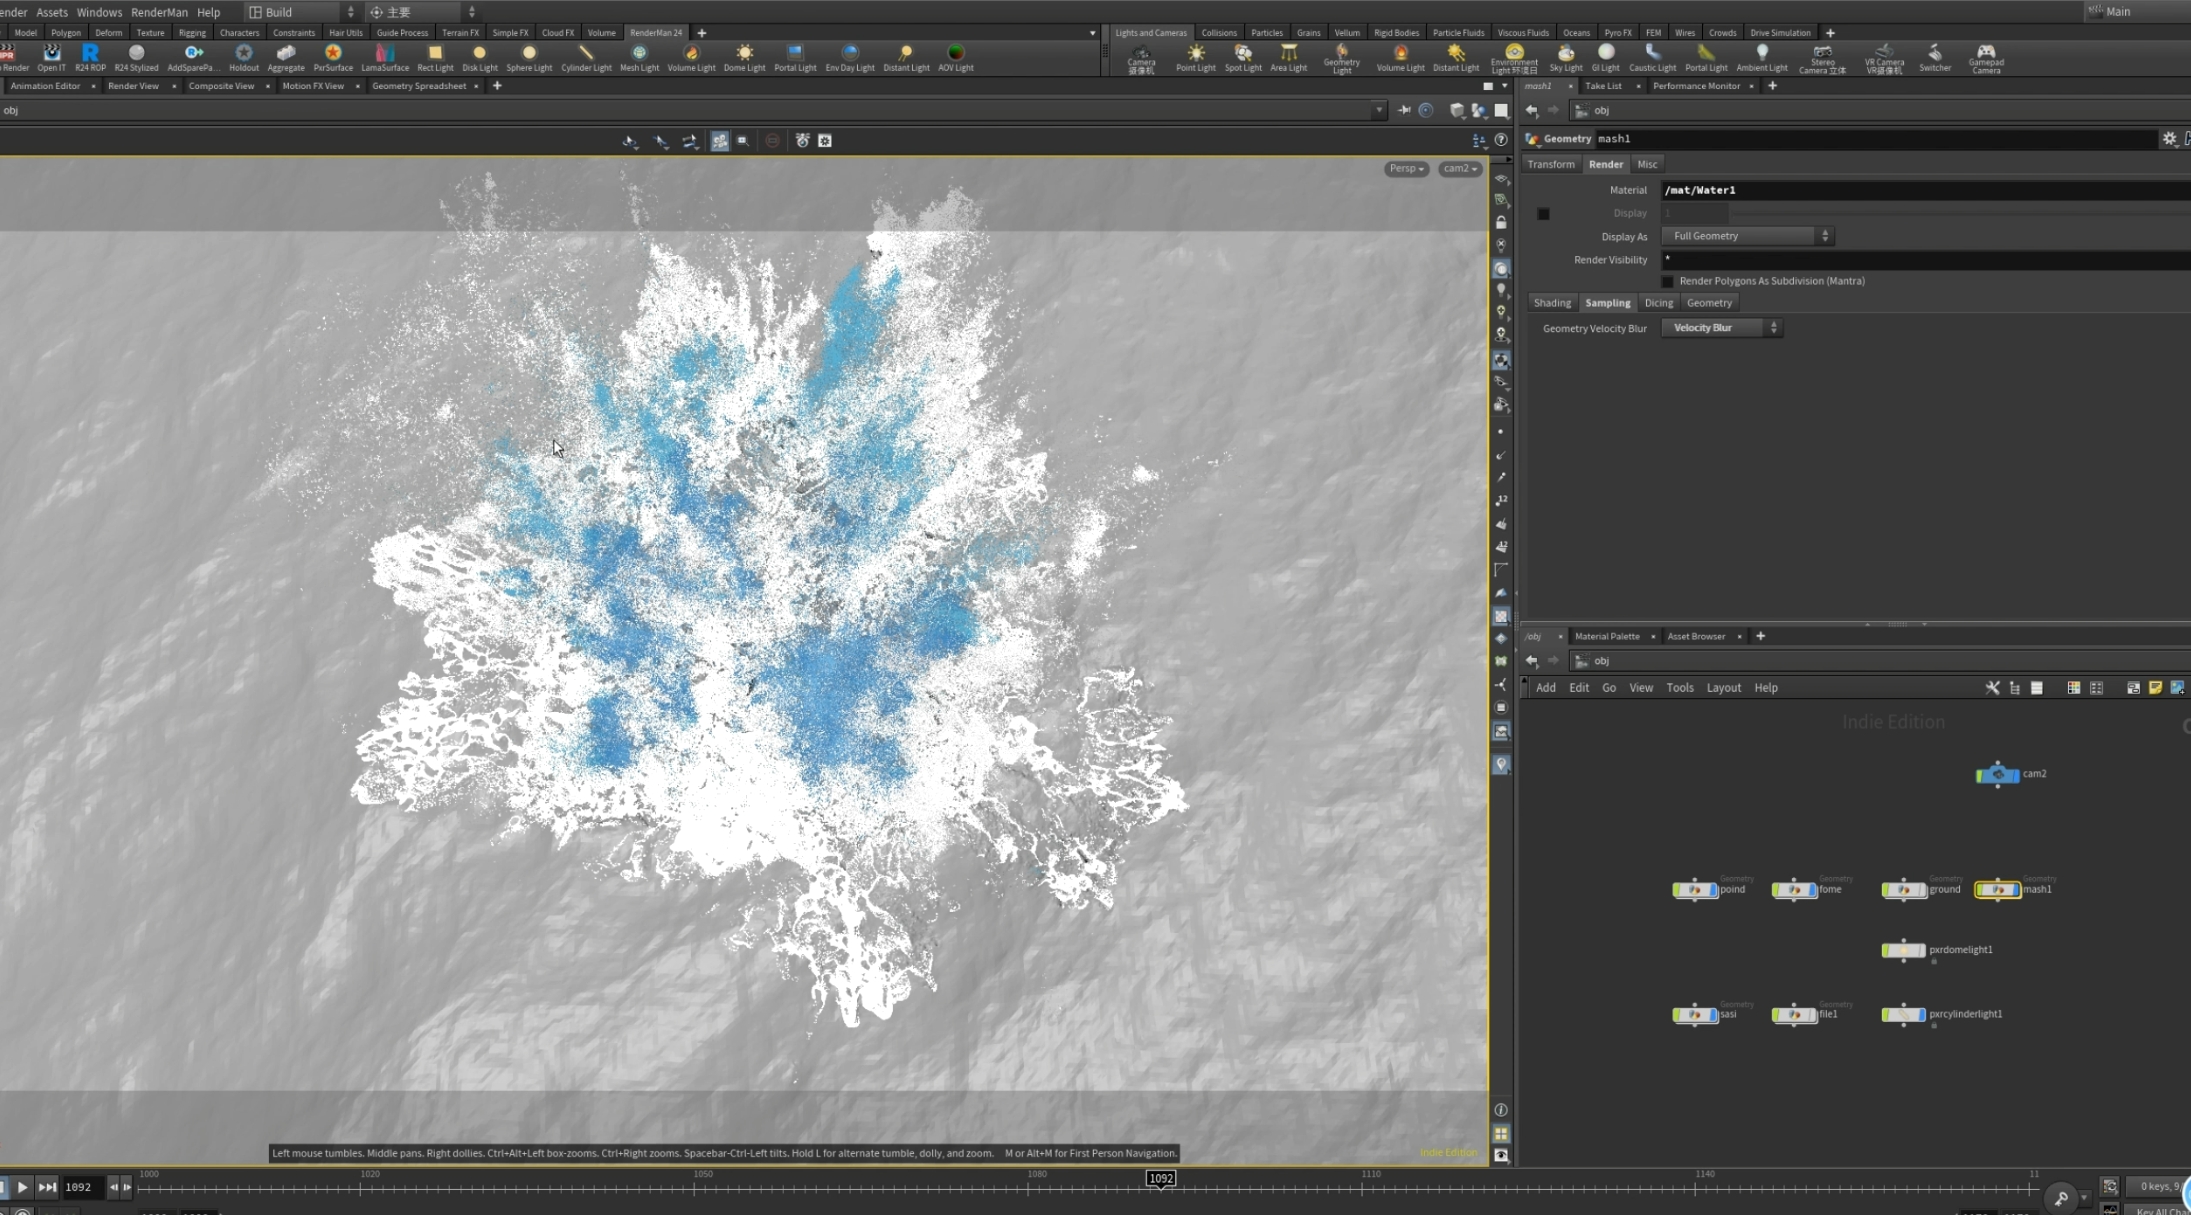Enable Render Polygons As Subdivision (Mantra)
The image size is (2191, 1215).
[1667, 281]
